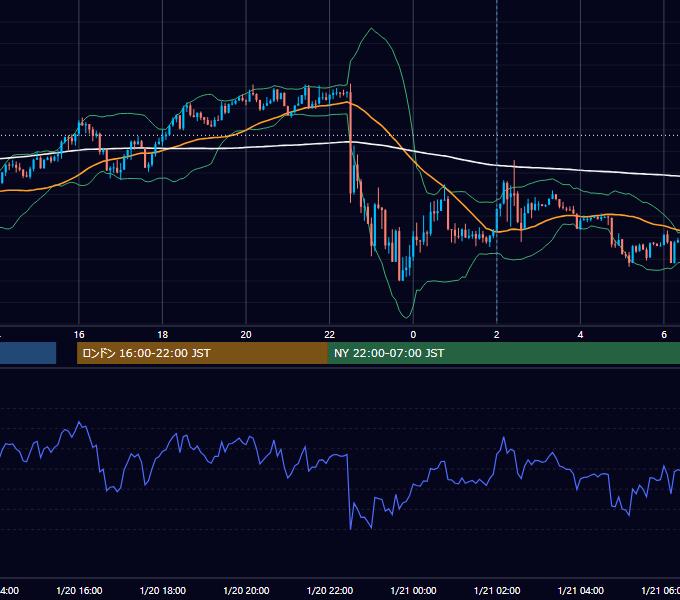Screen dimensions: 680x600
Task: Click the "1/21 02:00" label on the bottom axis
Action: tap(497, 590)
